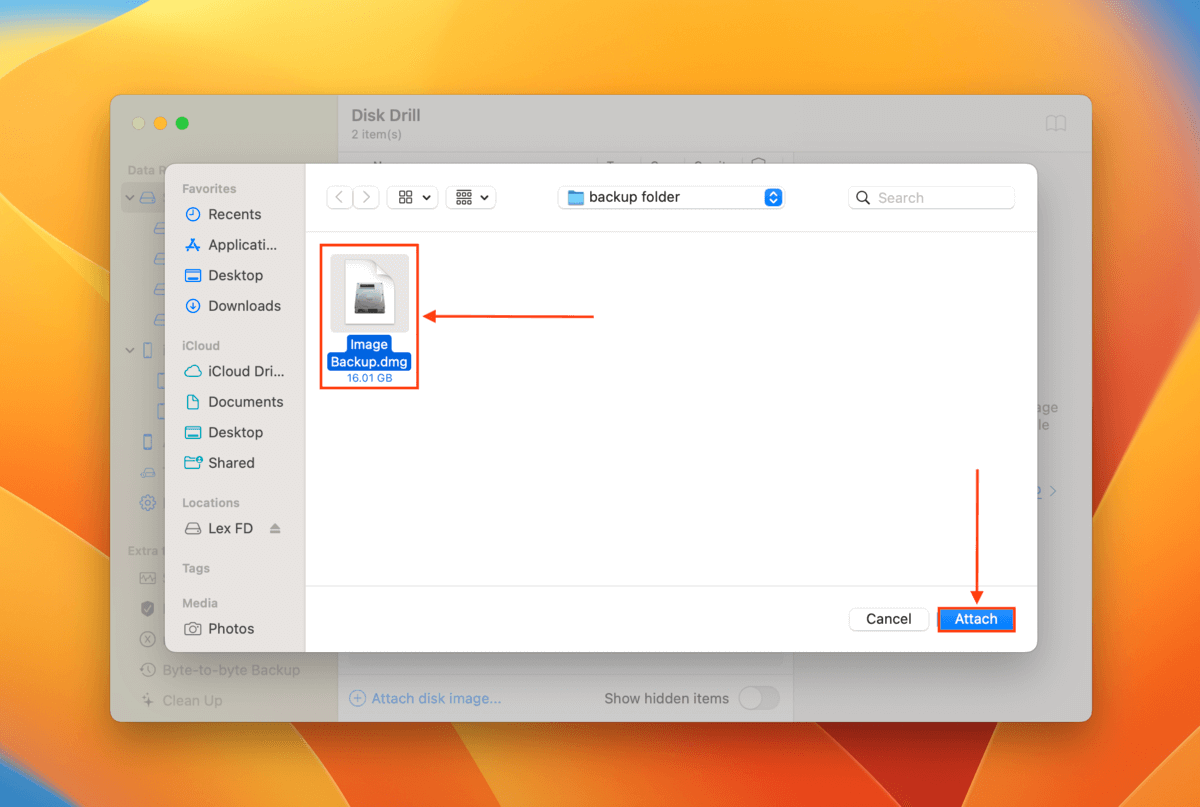Collapse the second Disk Drill sidebar tree group
Screen dimensions: 1200x807
(x=130, y=350)
